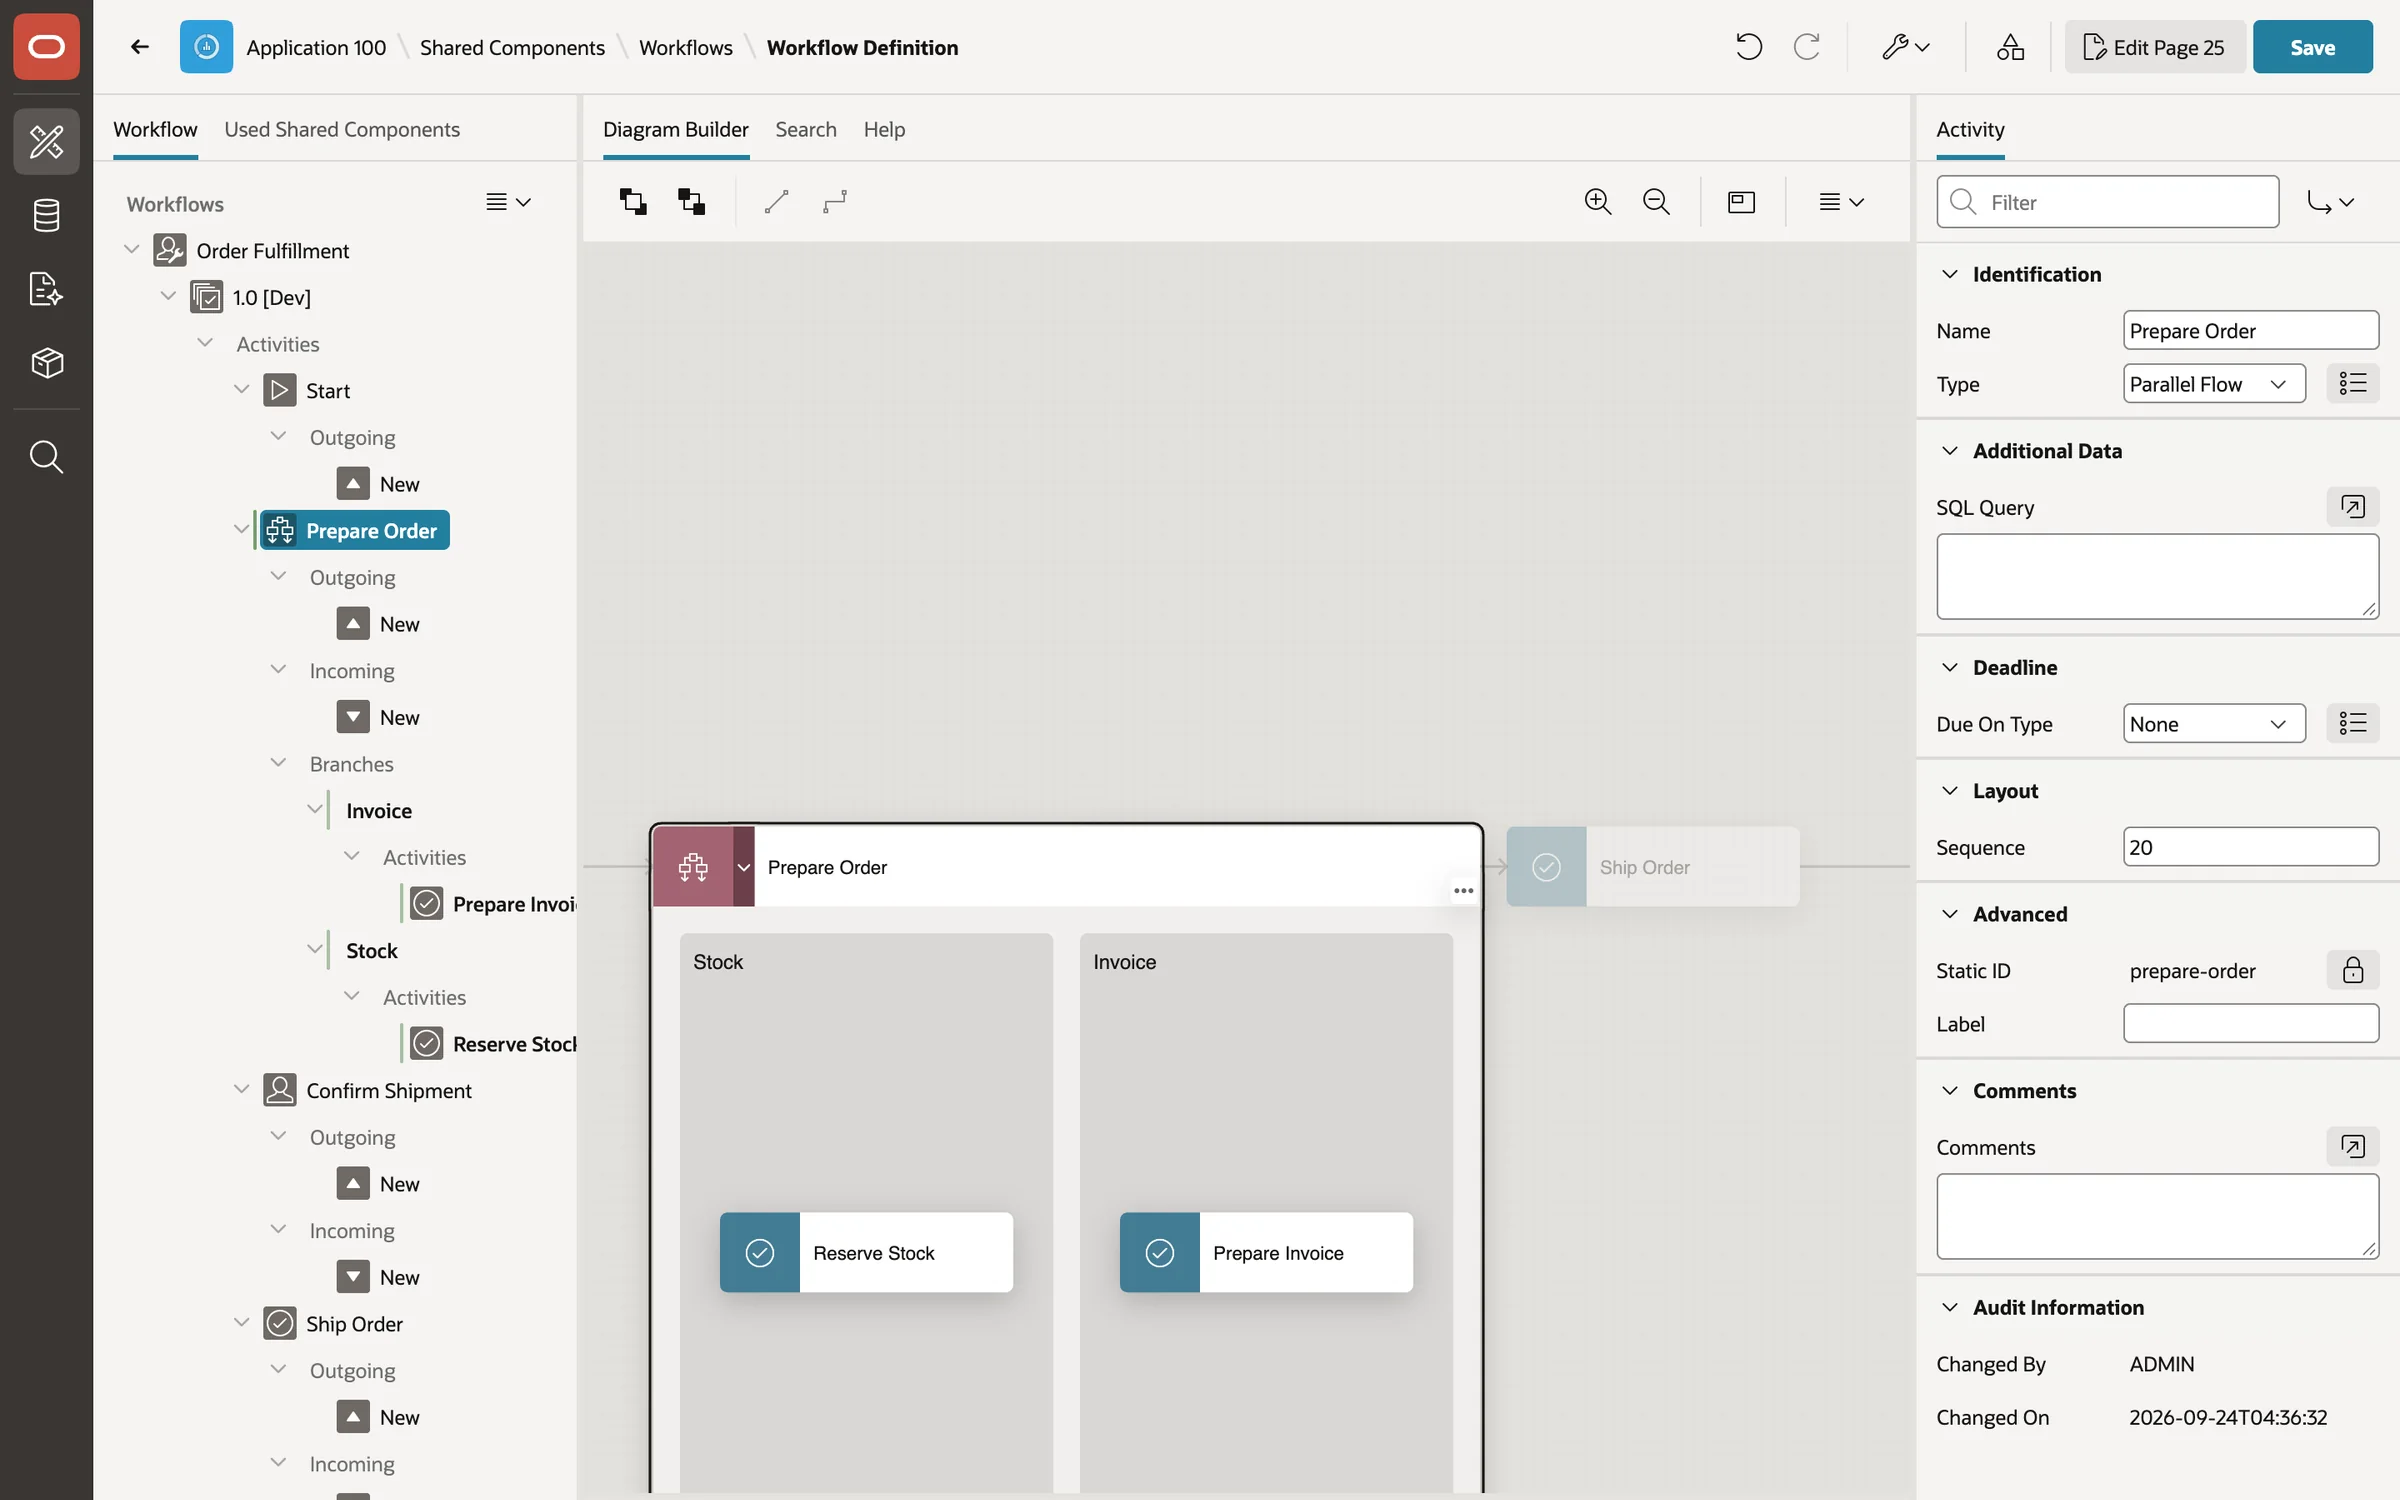
Task: Collapse the Deadline section
Action: (1949, 667)
